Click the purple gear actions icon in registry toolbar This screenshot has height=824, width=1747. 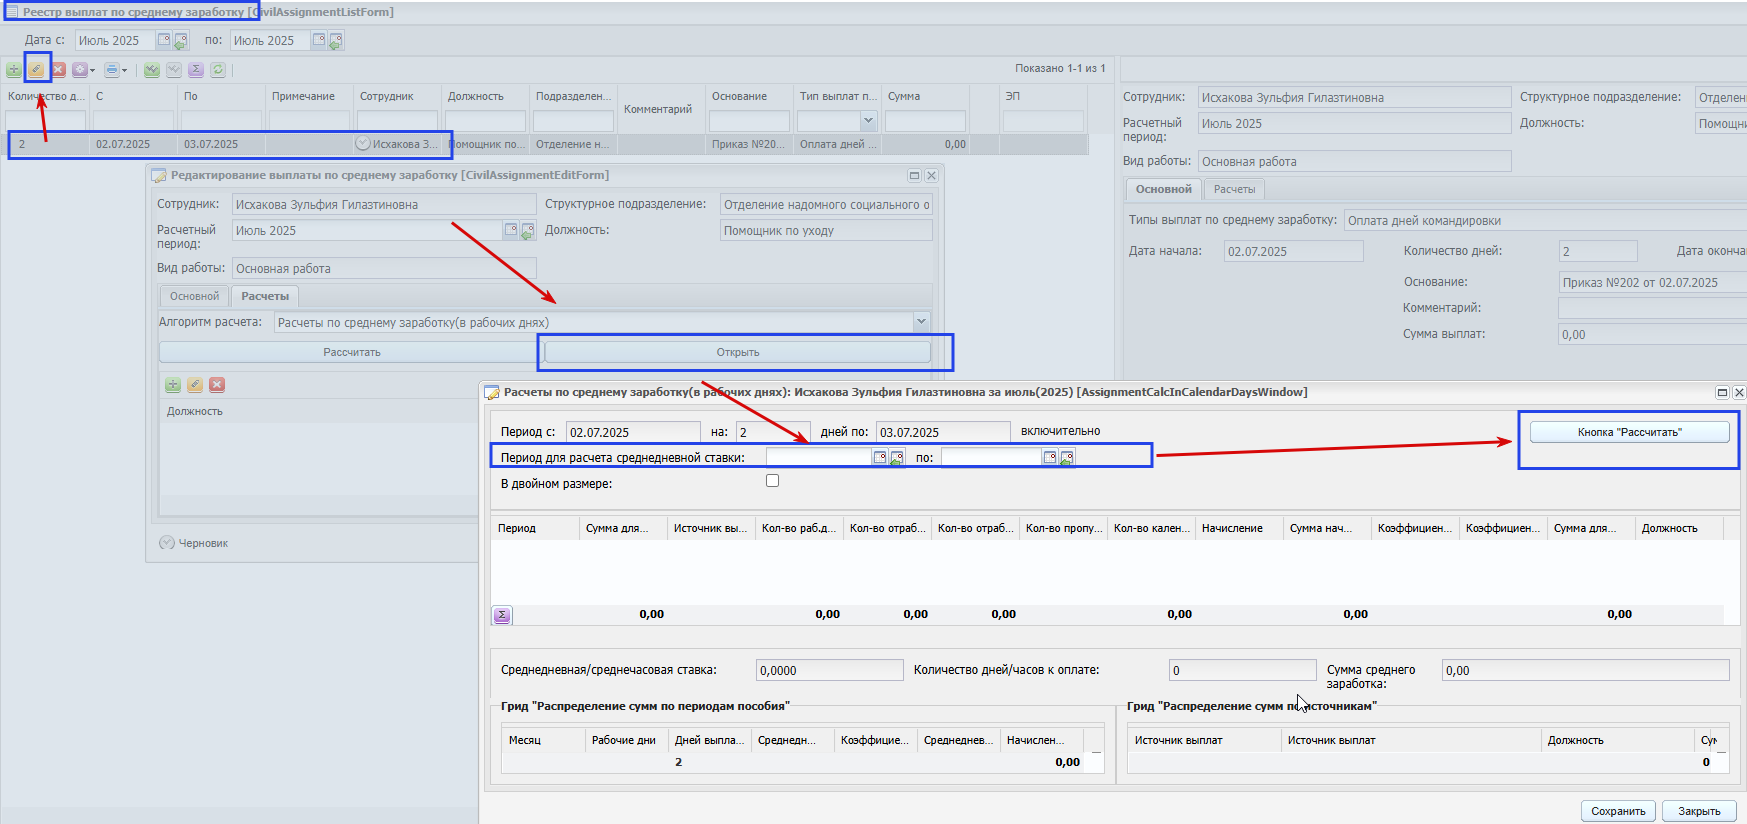(x=79, y=70)
